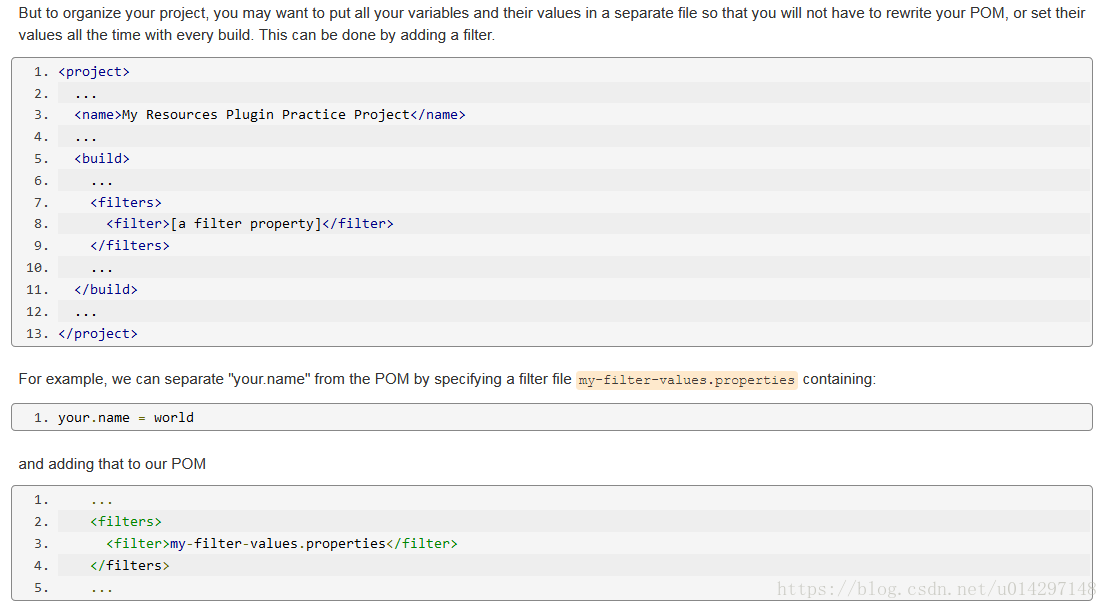Screen dimensions: 1109x609
Task: Click the "My Resources Plugin Practice Project" name line
Action: tap(269, 115)
